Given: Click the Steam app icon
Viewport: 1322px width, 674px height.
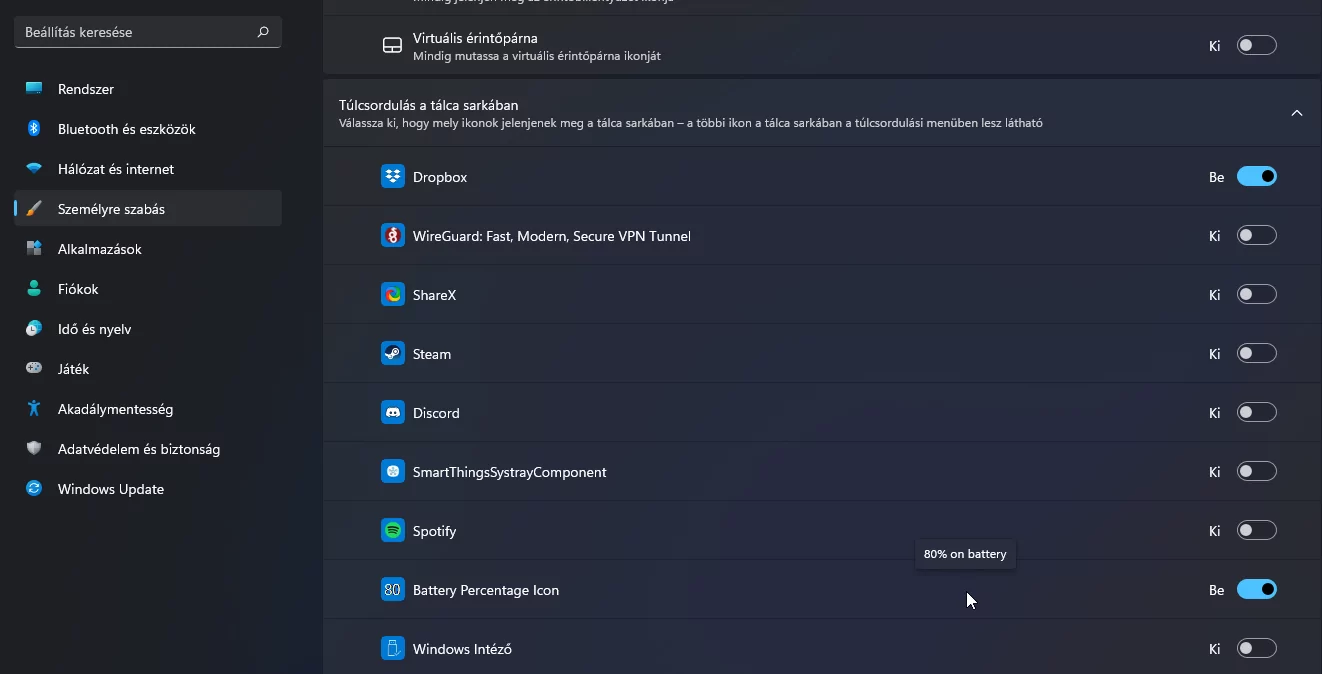Looking at the screenshot, I should (x=393, y=354).
